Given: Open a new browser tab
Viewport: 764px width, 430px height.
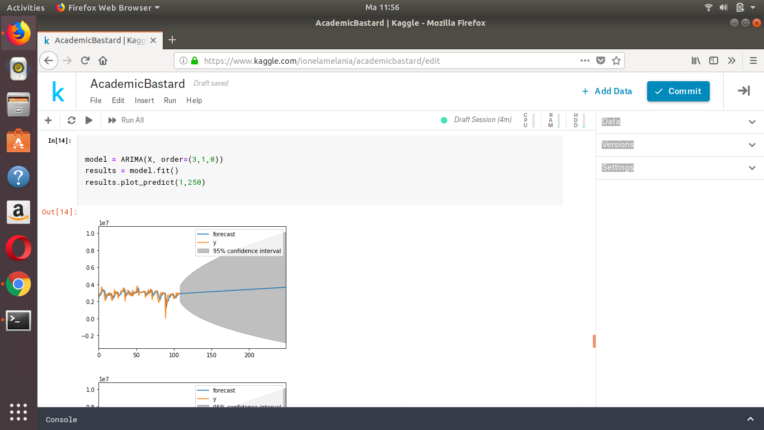Looking at the screenshot, I should 172,40.
